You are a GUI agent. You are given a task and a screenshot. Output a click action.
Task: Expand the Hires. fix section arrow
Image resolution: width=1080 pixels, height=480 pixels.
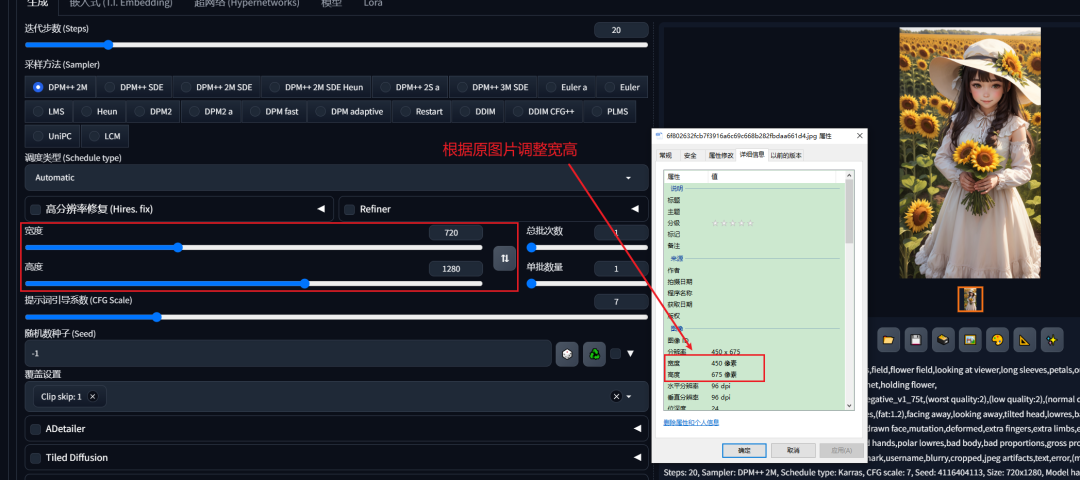tap(320, 209)
